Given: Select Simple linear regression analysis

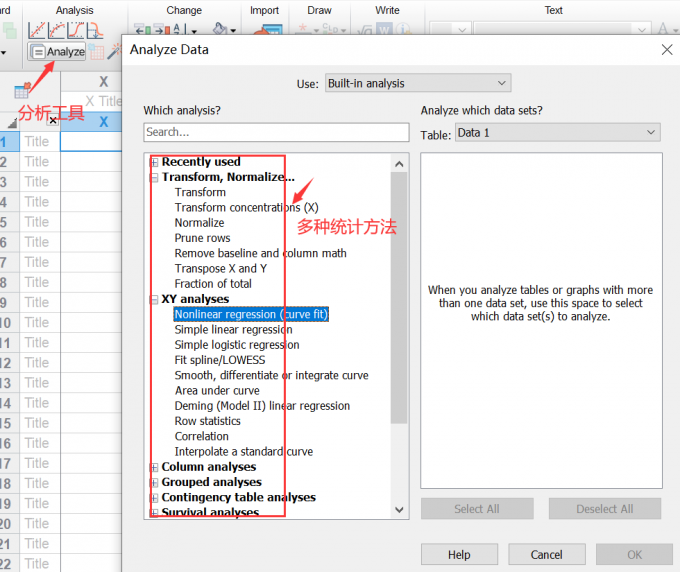Looking at the screenshot, I should pyautogui.click(x=233, y=329).
